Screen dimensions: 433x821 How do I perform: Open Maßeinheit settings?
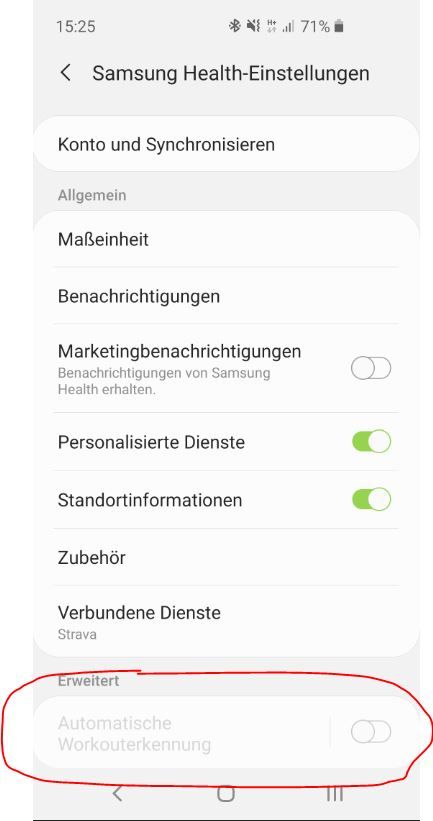coord(226,239)
